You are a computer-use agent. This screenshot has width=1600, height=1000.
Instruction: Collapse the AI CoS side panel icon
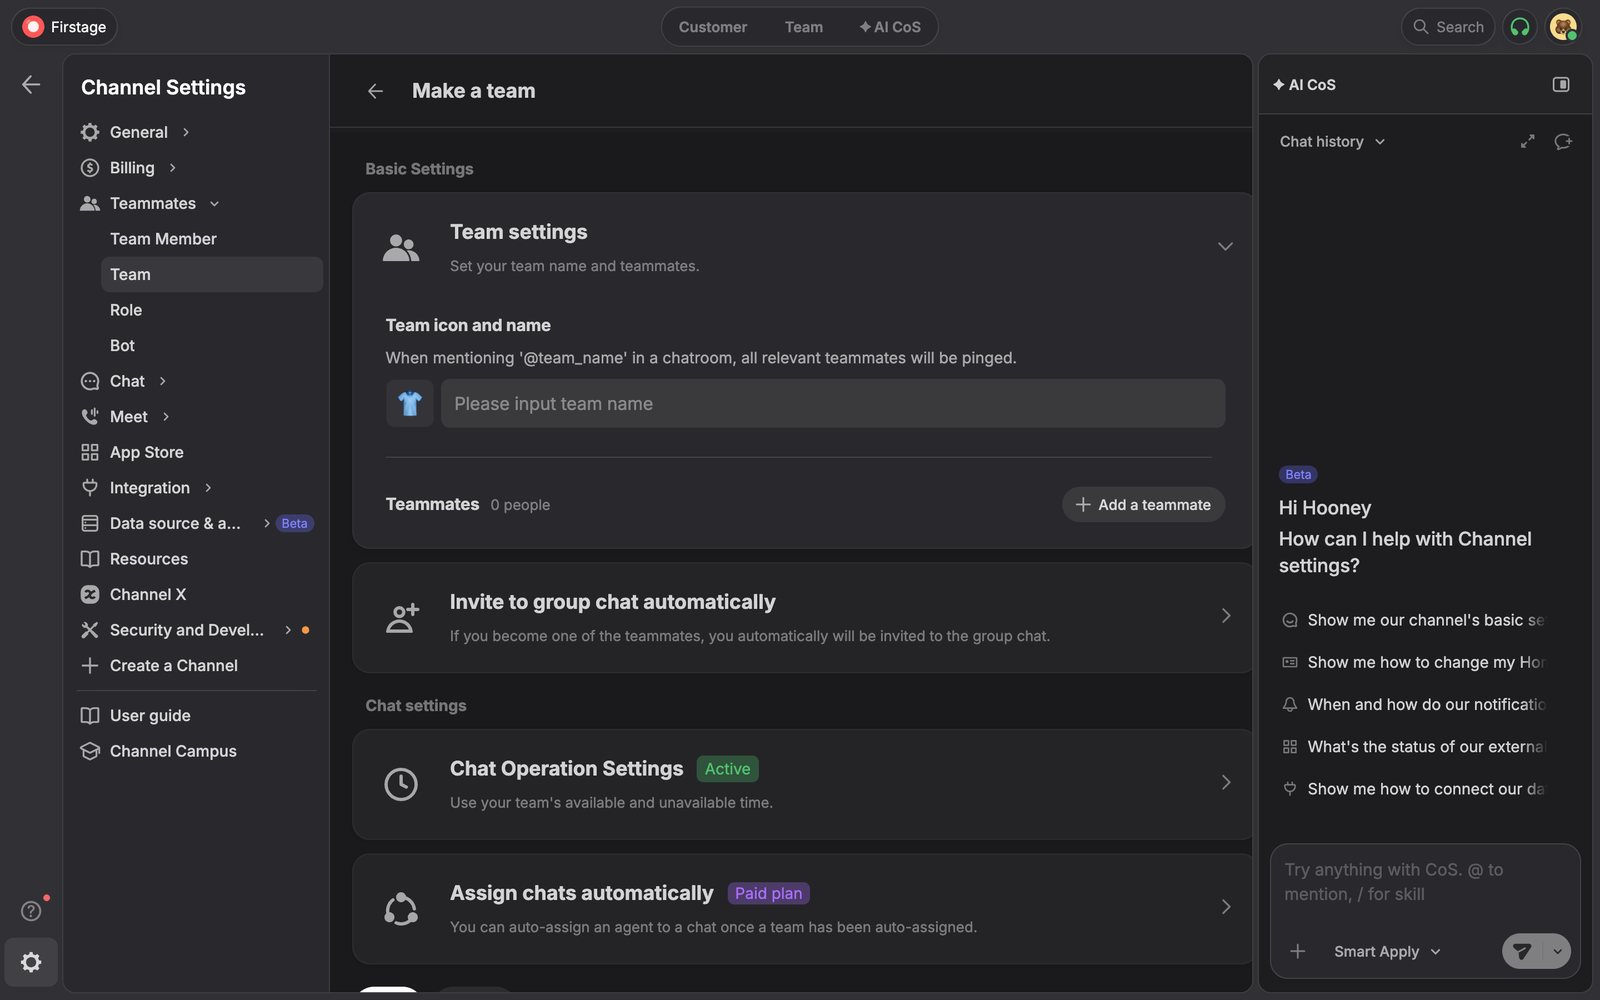click(1561, 85)
